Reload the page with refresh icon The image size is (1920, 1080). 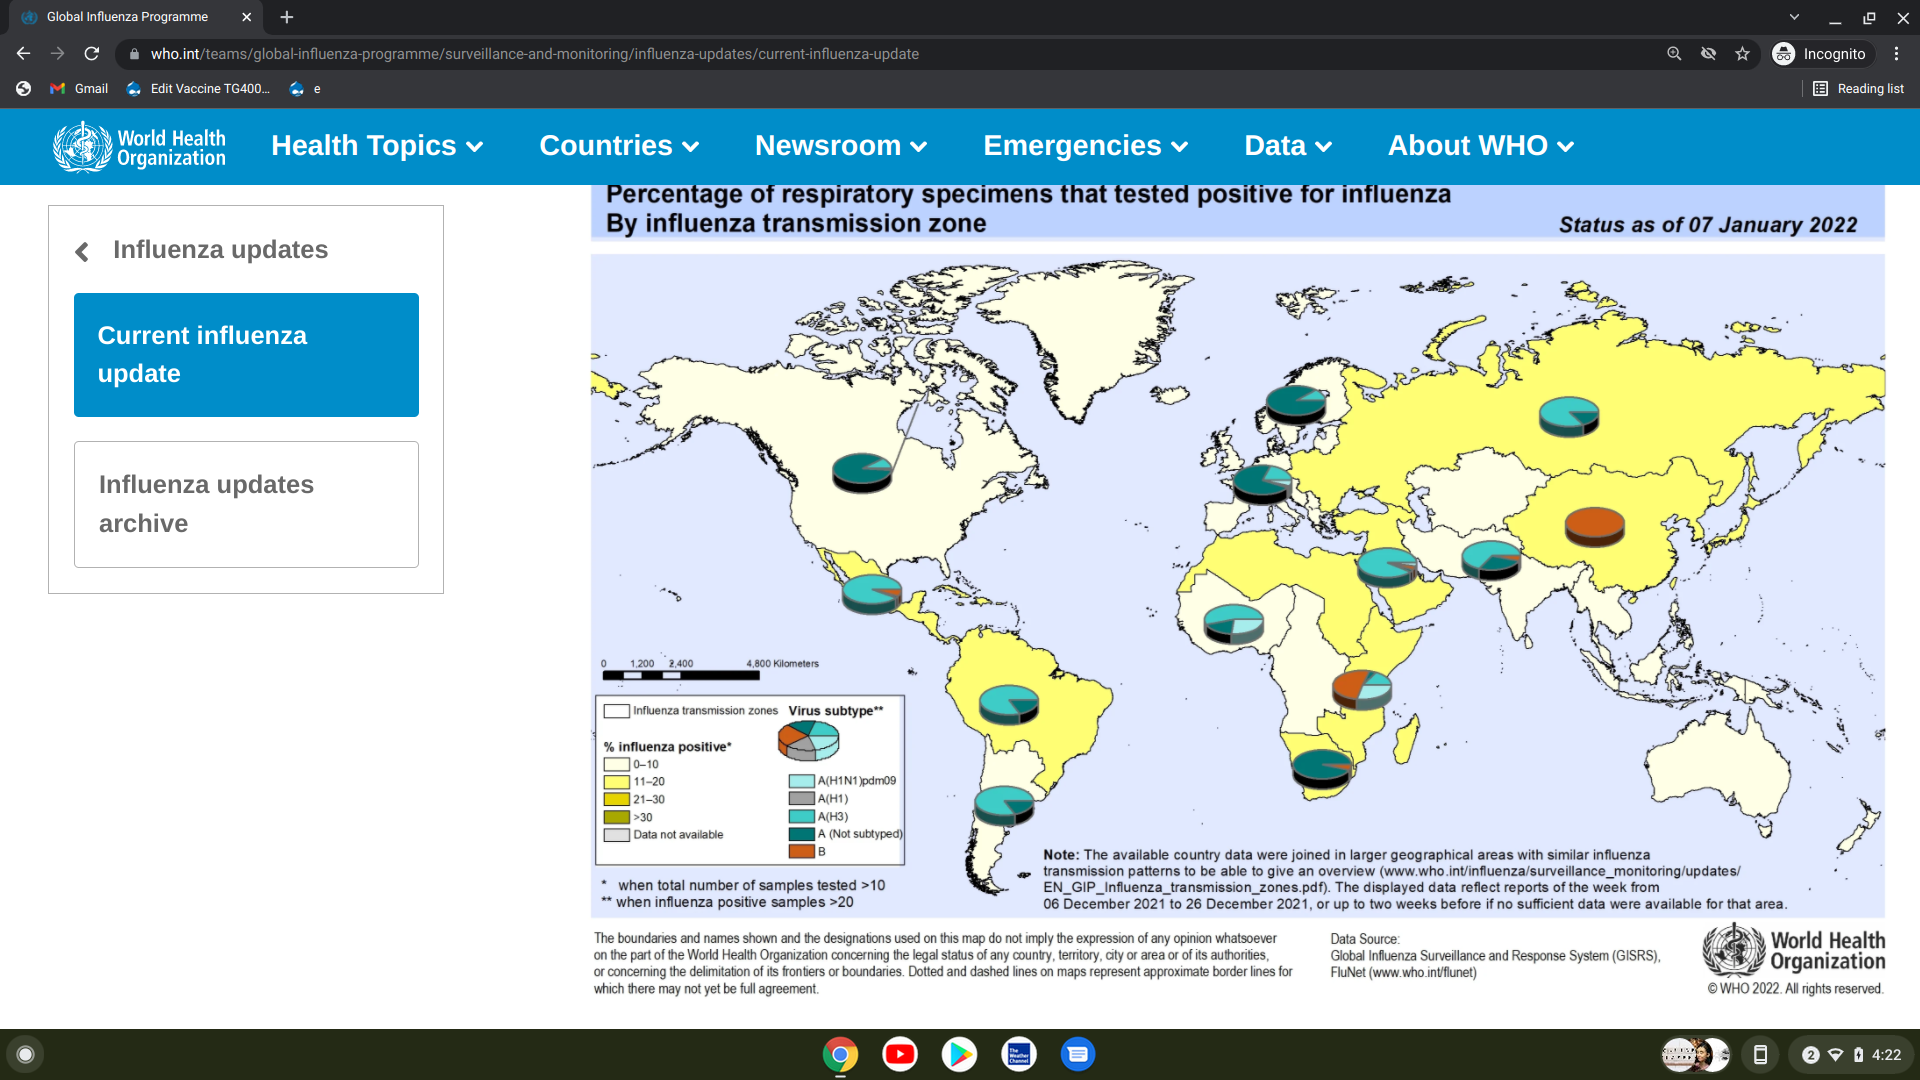pyautogui.click(x=91, y=54)
